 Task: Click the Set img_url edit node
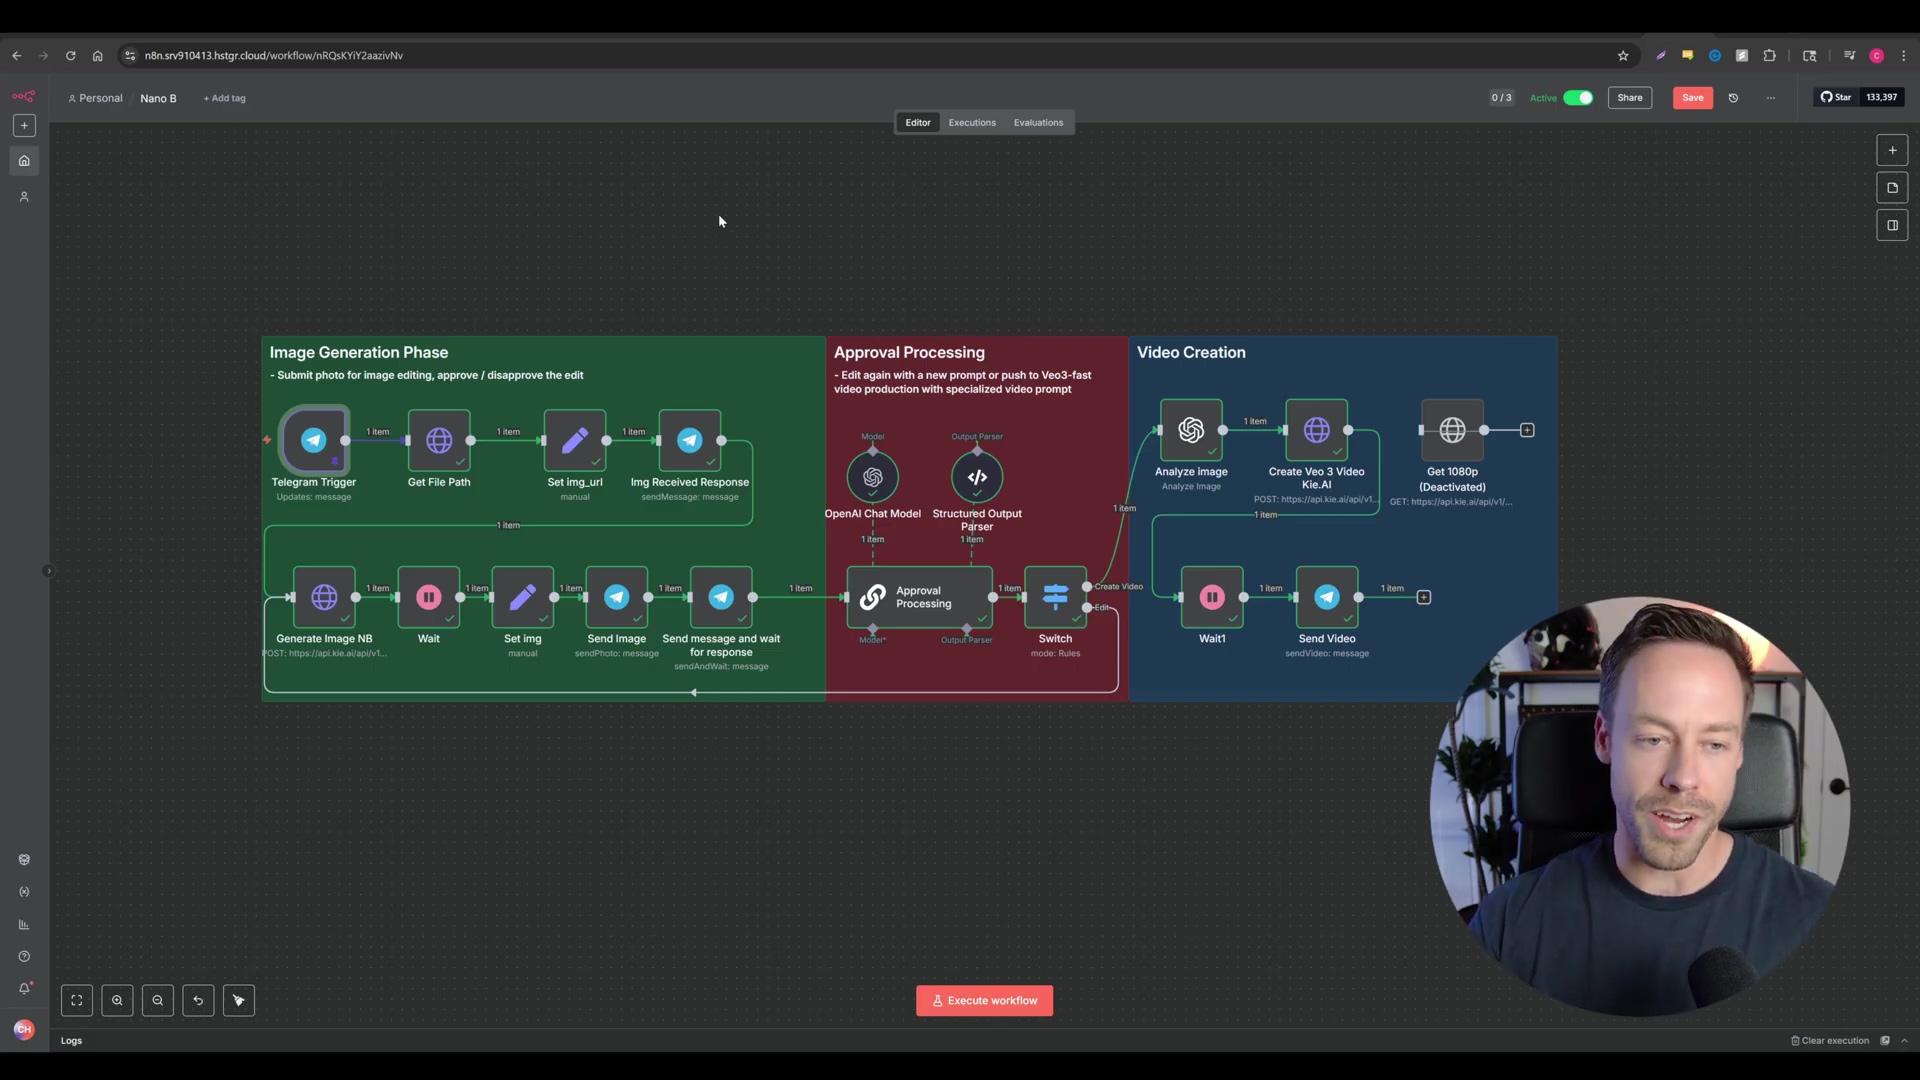(x=575, y=440)
